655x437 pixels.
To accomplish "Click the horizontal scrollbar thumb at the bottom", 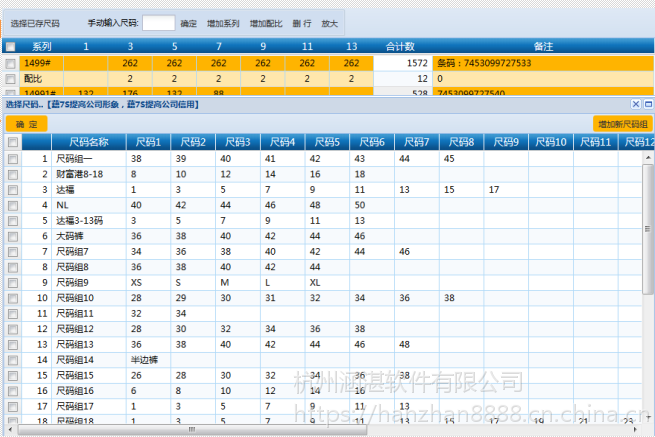I will [x=192, y=429].
